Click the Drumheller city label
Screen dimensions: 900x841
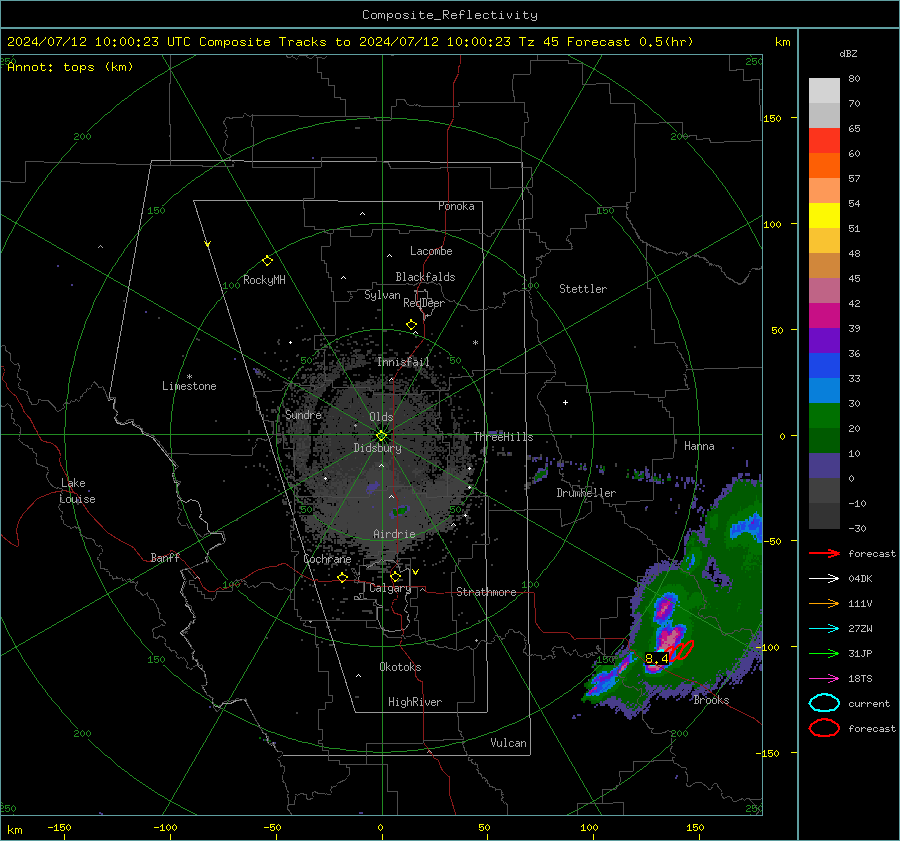(586, 493)
